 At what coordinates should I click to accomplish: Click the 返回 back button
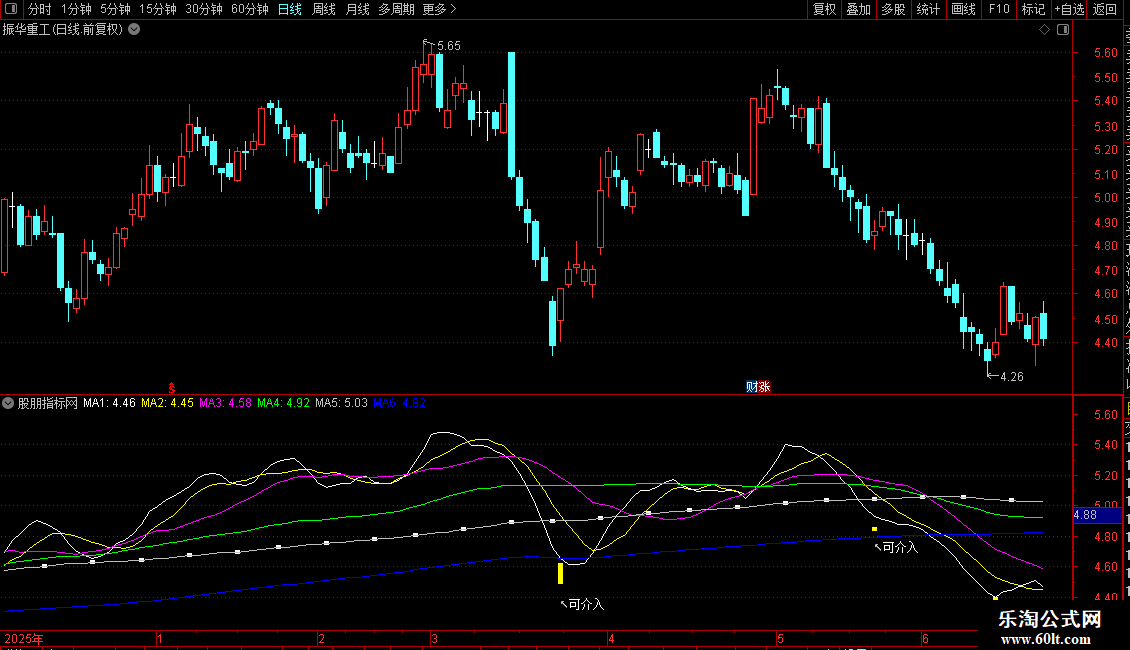point(1104,9)
